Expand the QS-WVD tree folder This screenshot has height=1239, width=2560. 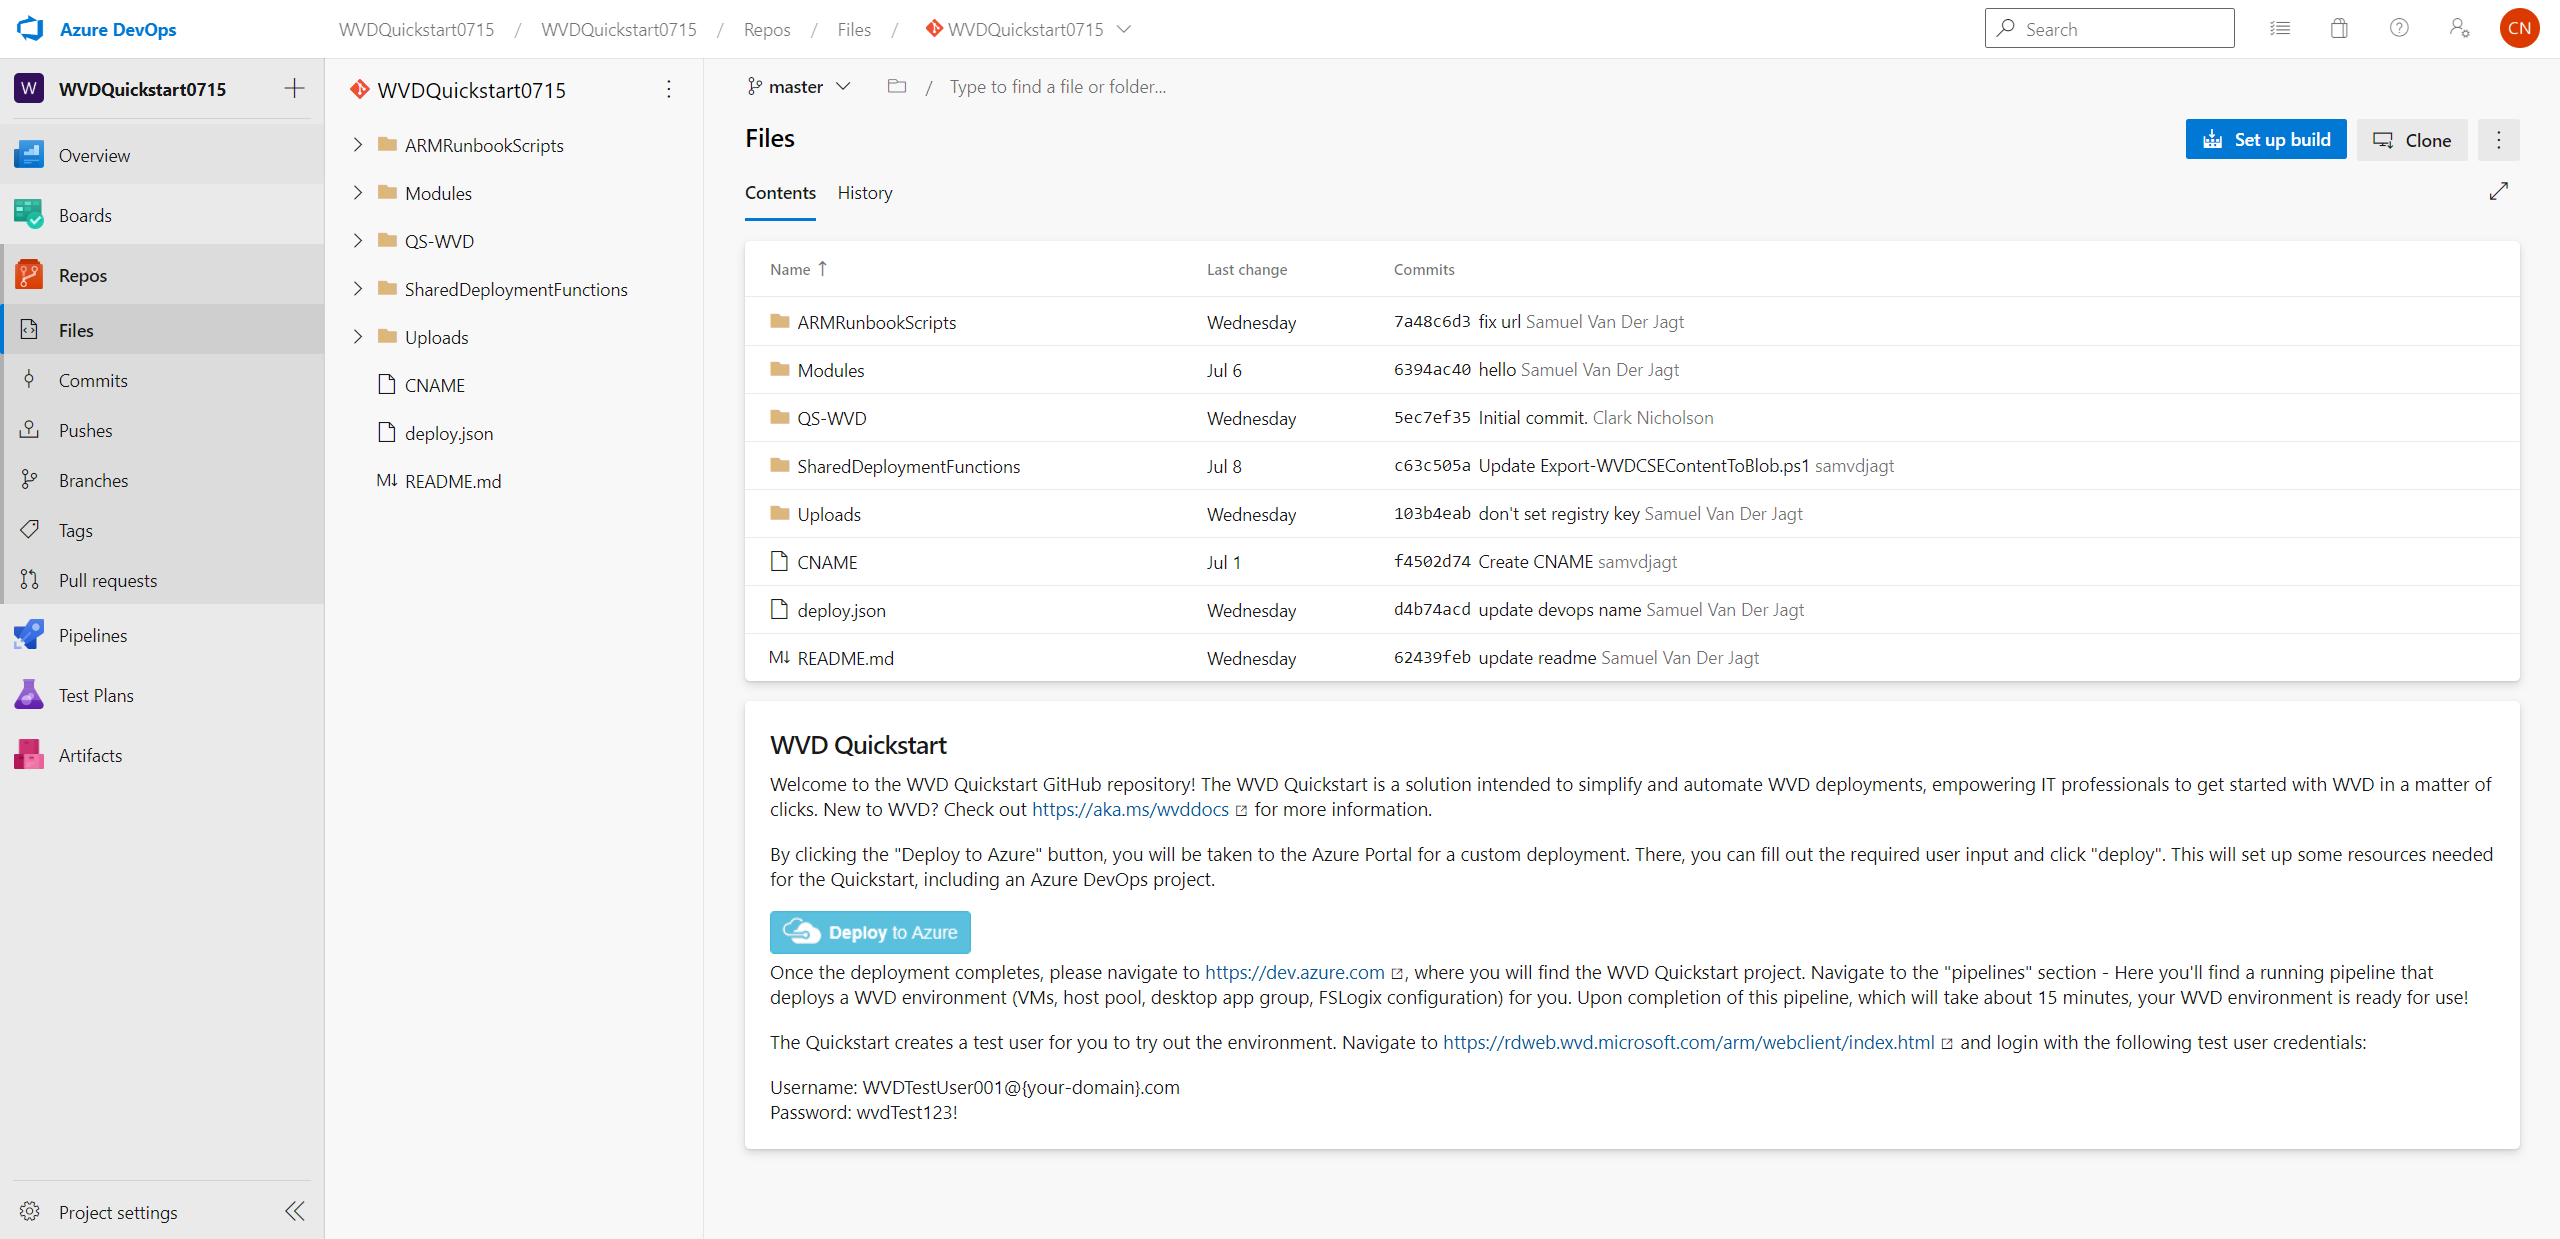(x=358, y=240)
